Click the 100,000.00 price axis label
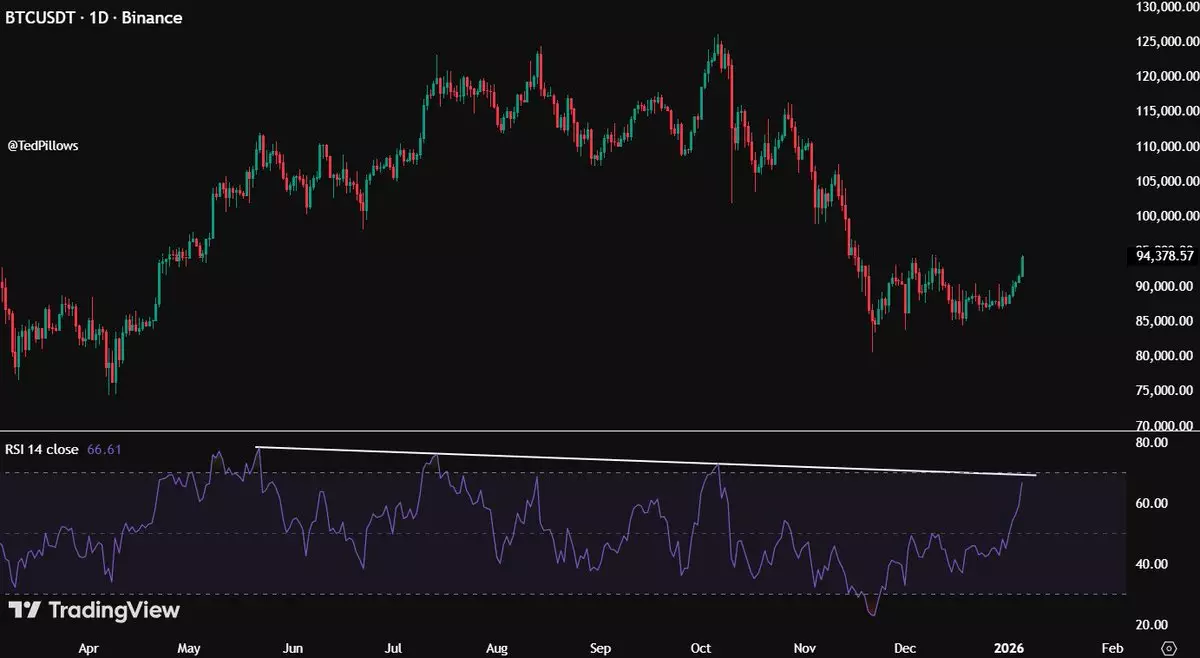 pyautogui.click(x=1166, y=216)
